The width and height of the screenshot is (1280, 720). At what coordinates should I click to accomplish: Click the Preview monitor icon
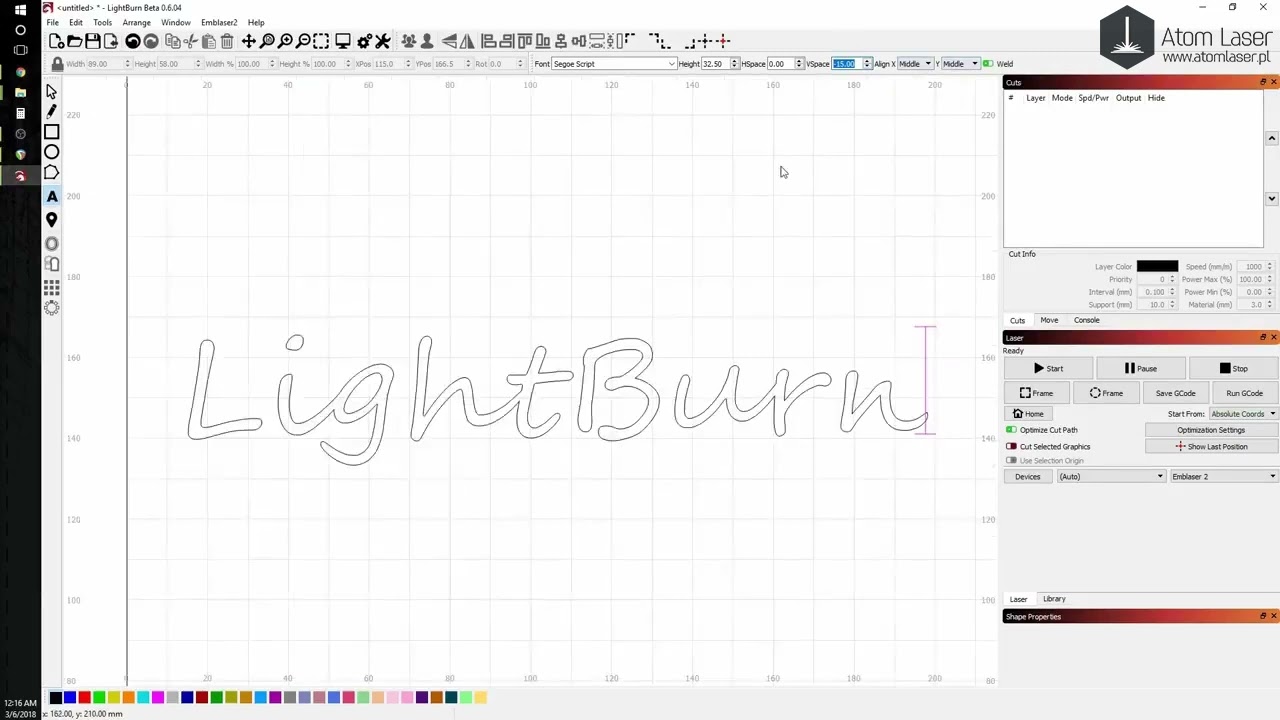[x=342, y=41]
